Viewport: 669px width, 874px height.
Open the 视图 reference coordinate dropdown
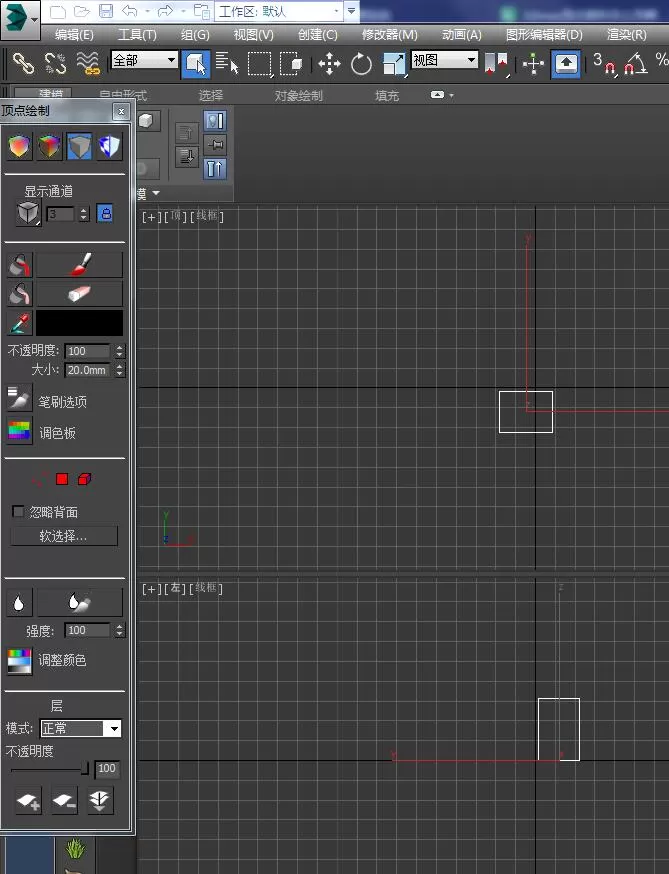coord(445,59)
